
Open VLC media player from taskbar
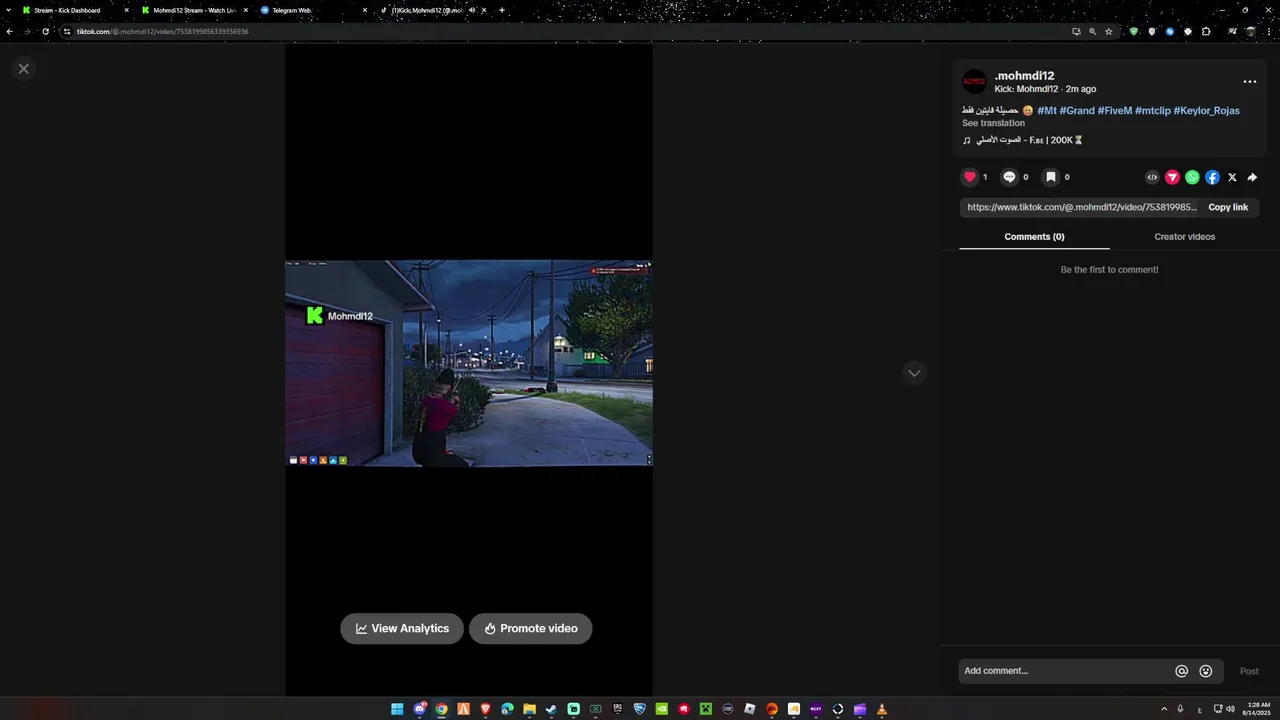pyautogui.click(x=882, y=709)
